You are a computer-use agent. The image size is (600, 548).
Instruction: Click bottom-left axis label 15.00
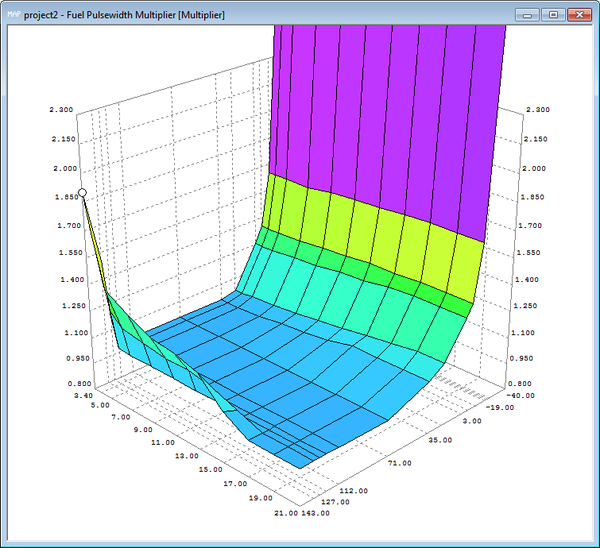(x=210, y=470)
